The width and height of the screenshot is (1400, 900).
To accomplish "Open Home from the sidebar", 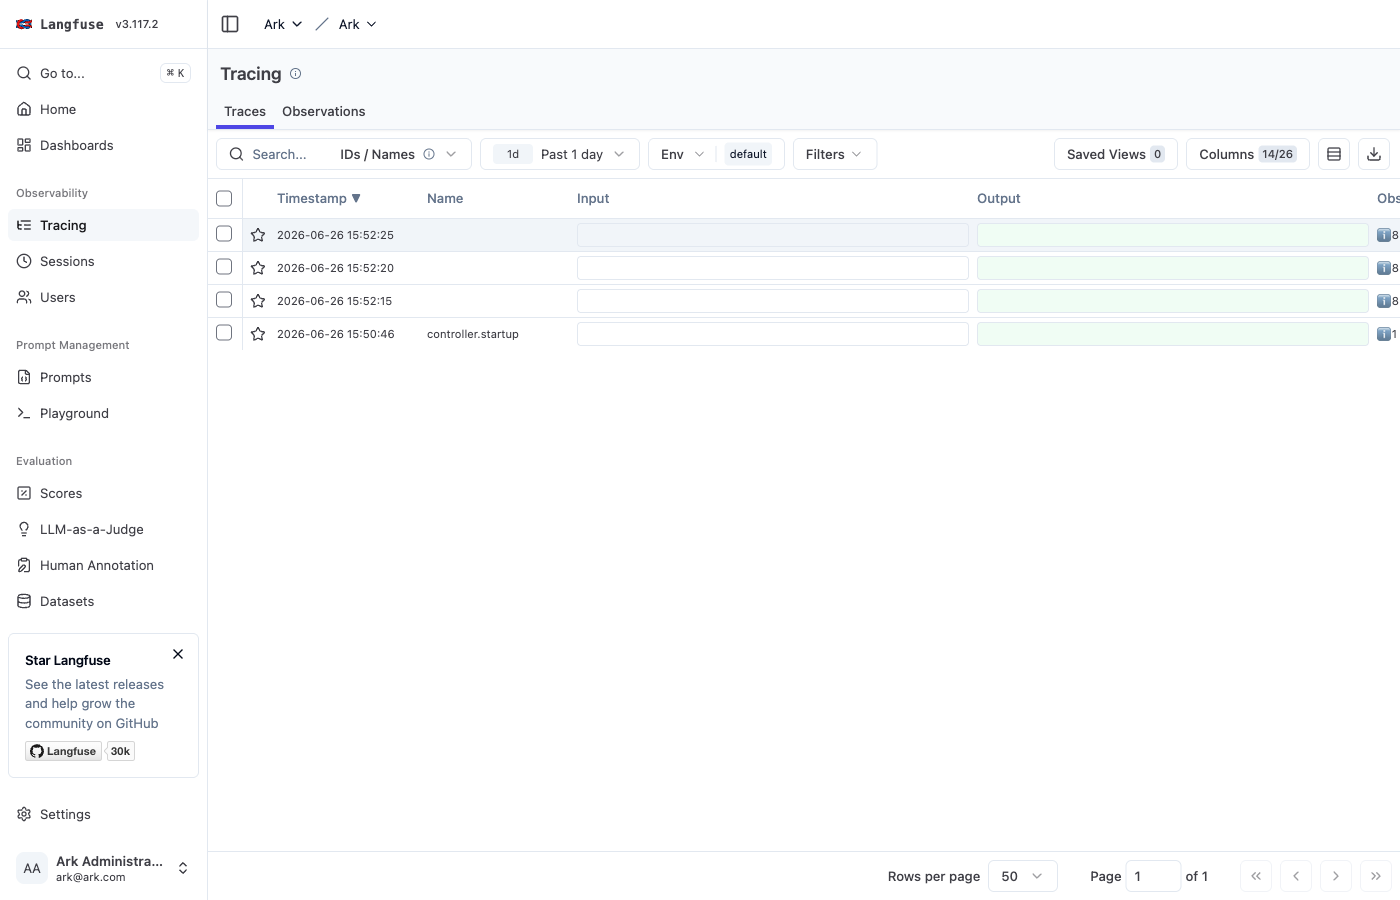I will (x=104, y=109).
